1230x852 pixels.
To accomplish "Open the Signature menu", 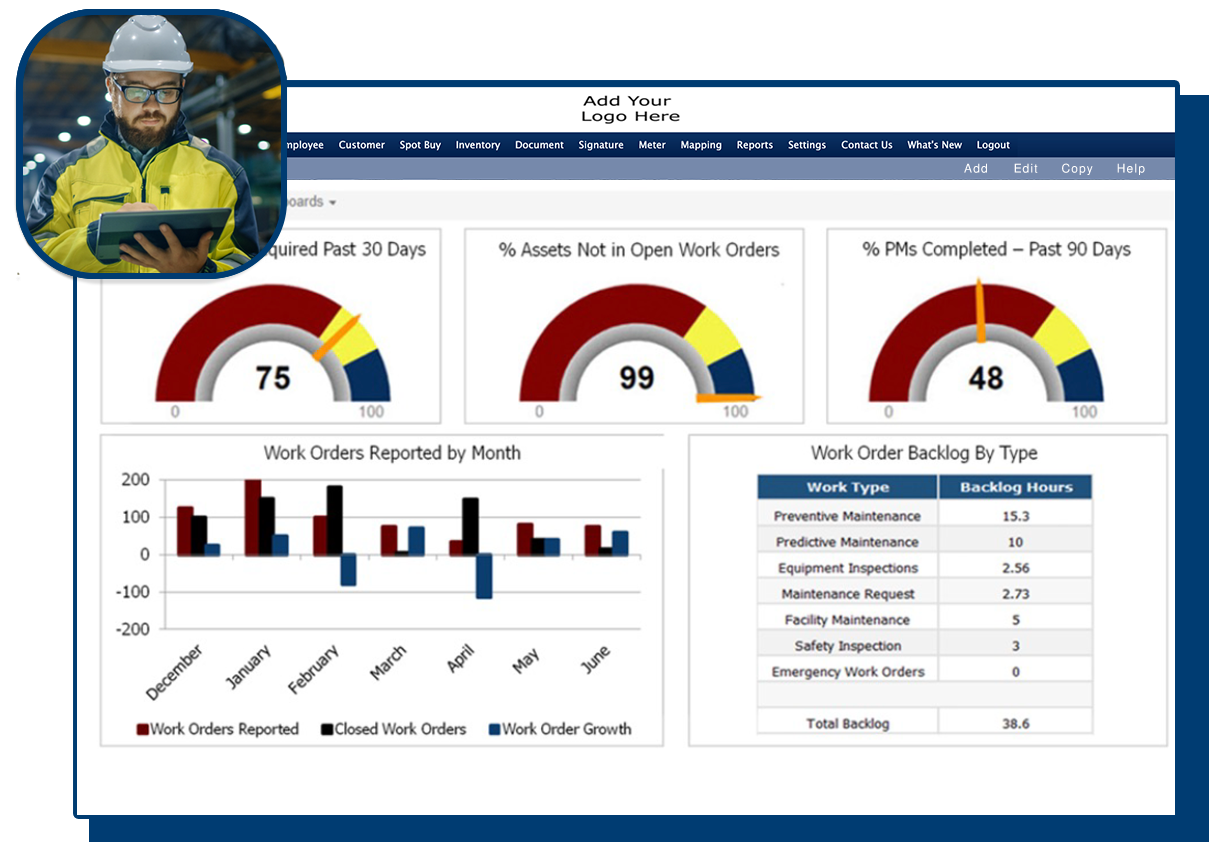I will (600, 145).
